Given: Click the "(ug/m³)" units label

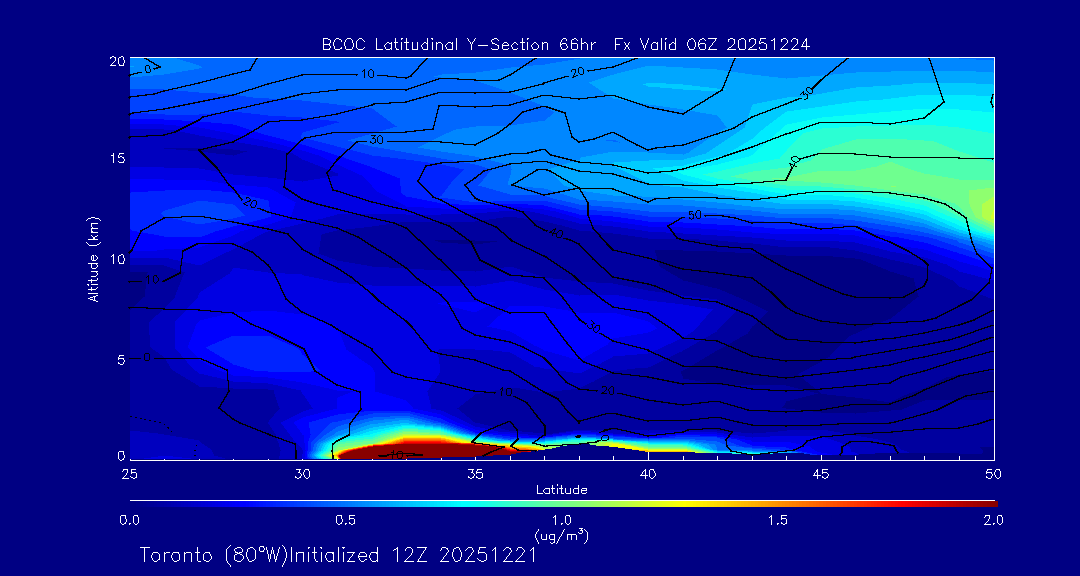Looking at the screenshot, I should click(x=562, y=535).
